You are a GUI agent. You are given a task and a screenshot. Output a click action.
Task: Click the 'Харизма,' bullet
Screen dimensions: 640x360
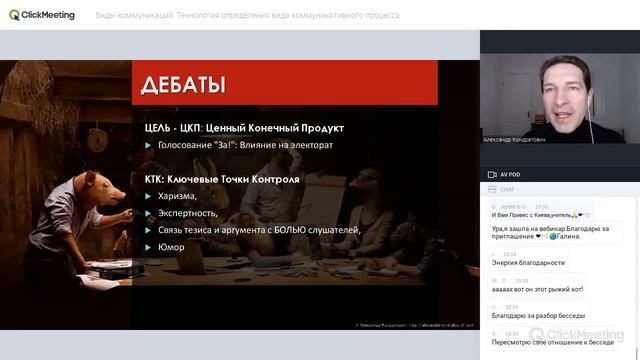click(x=177, y=196)
